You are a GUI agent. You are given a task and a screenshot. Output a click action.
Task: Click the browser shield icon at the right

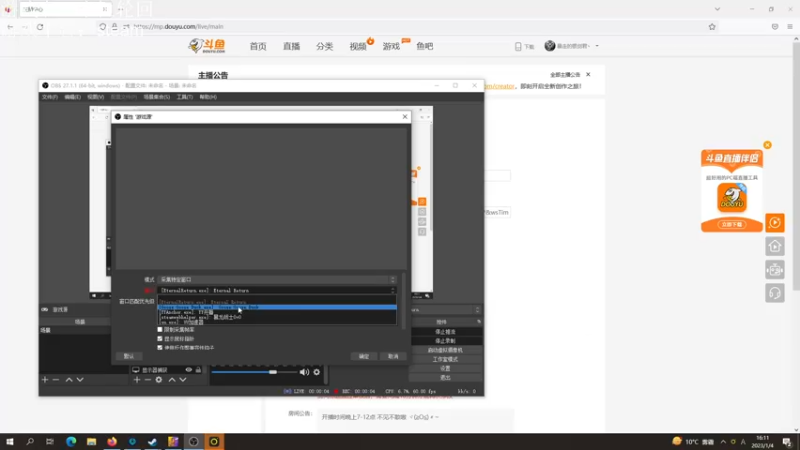coord(775,27)
